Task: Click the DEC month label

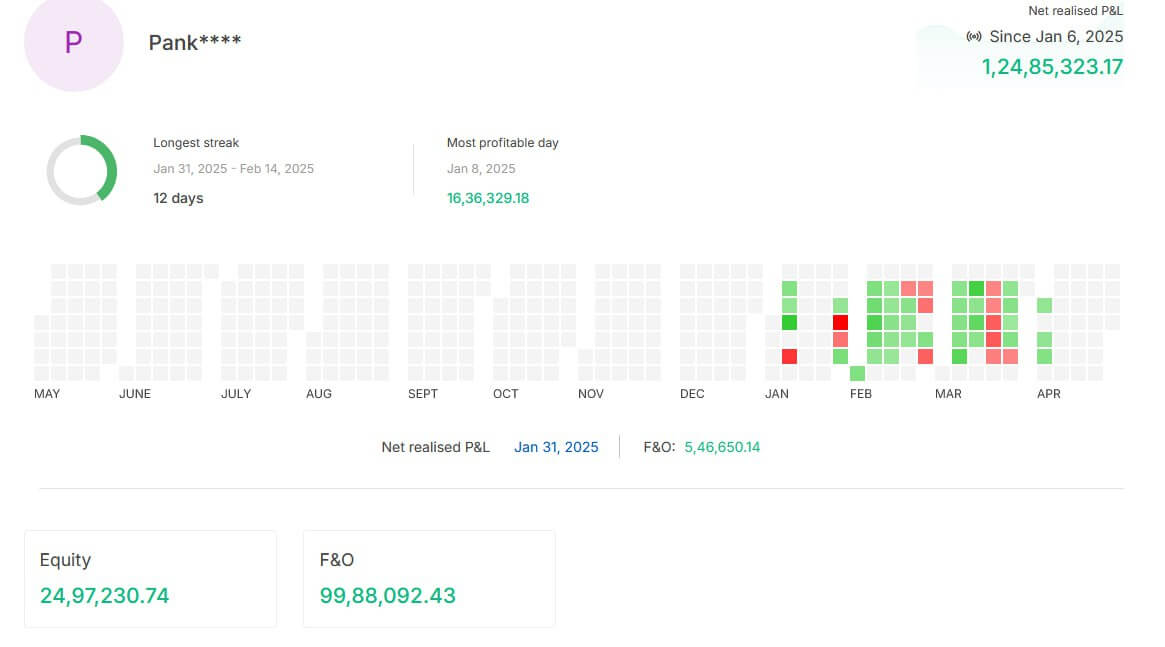Action: coord(692,394)
